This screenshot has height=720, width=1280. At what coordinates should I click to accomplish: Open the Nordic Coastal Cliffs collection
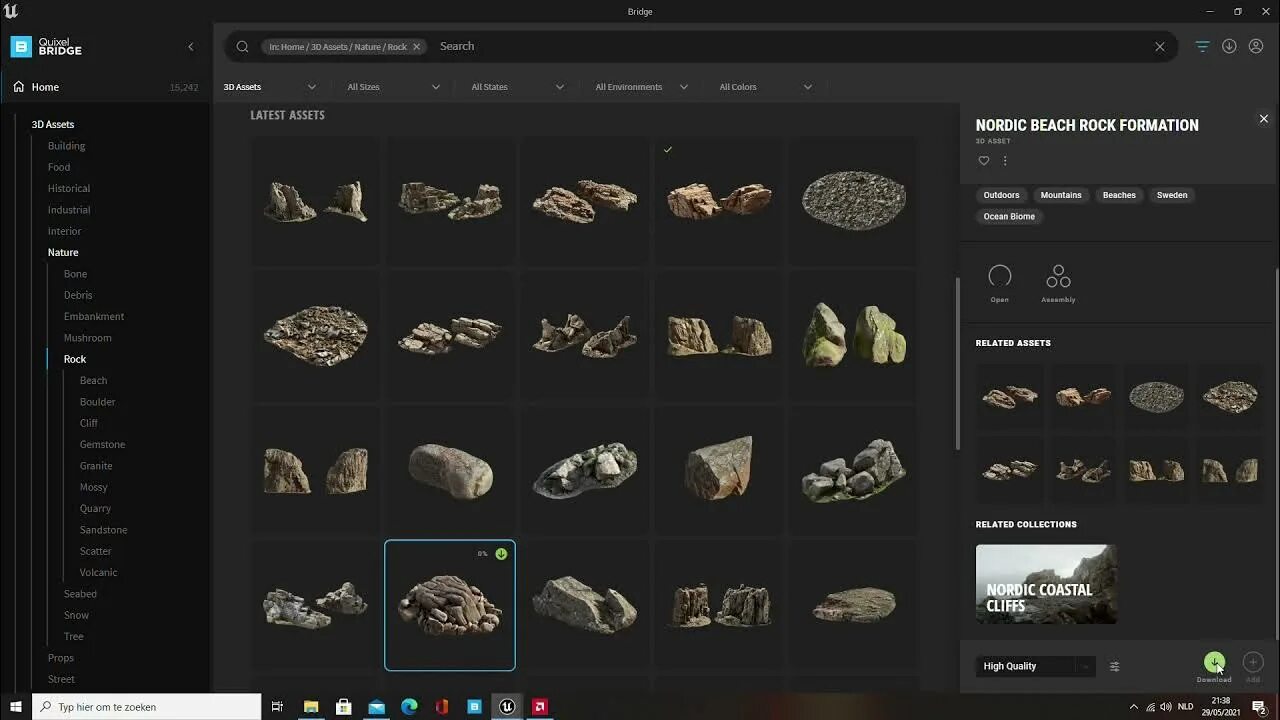pyautogui.click(x=1046, y=584)
